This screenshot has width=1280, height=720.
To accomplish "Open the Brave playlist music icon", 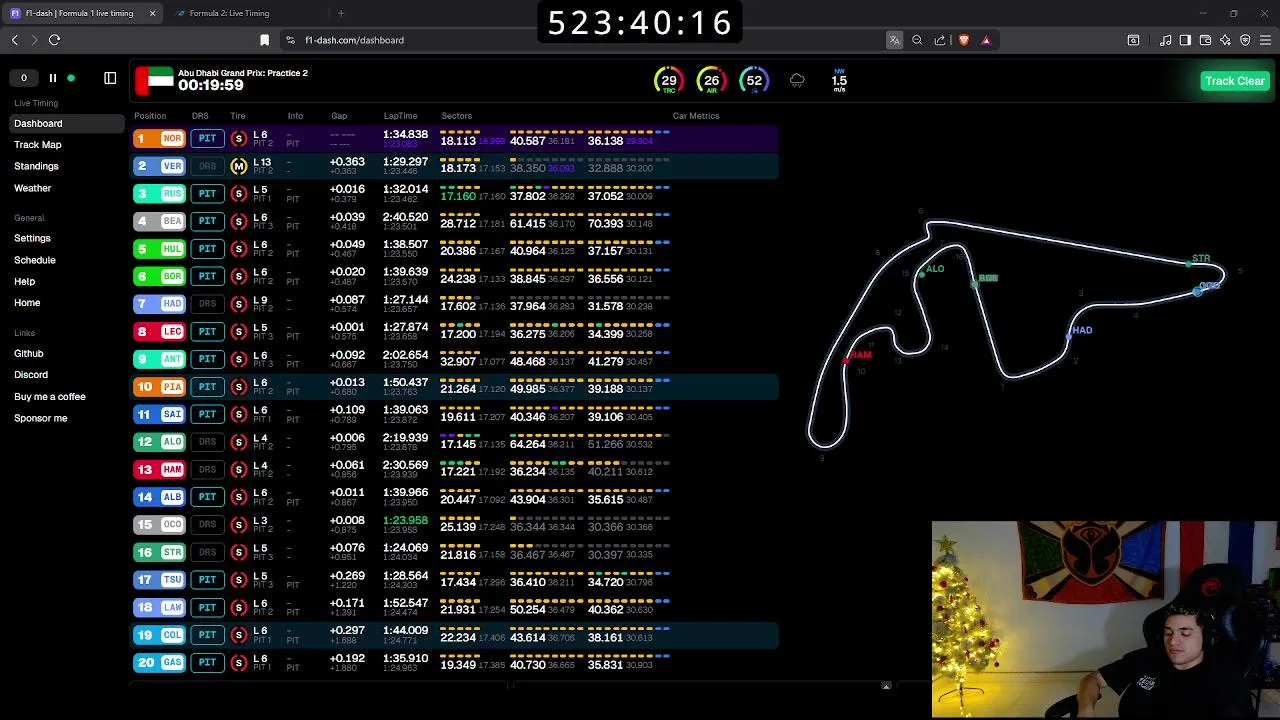I will 1165,40.
